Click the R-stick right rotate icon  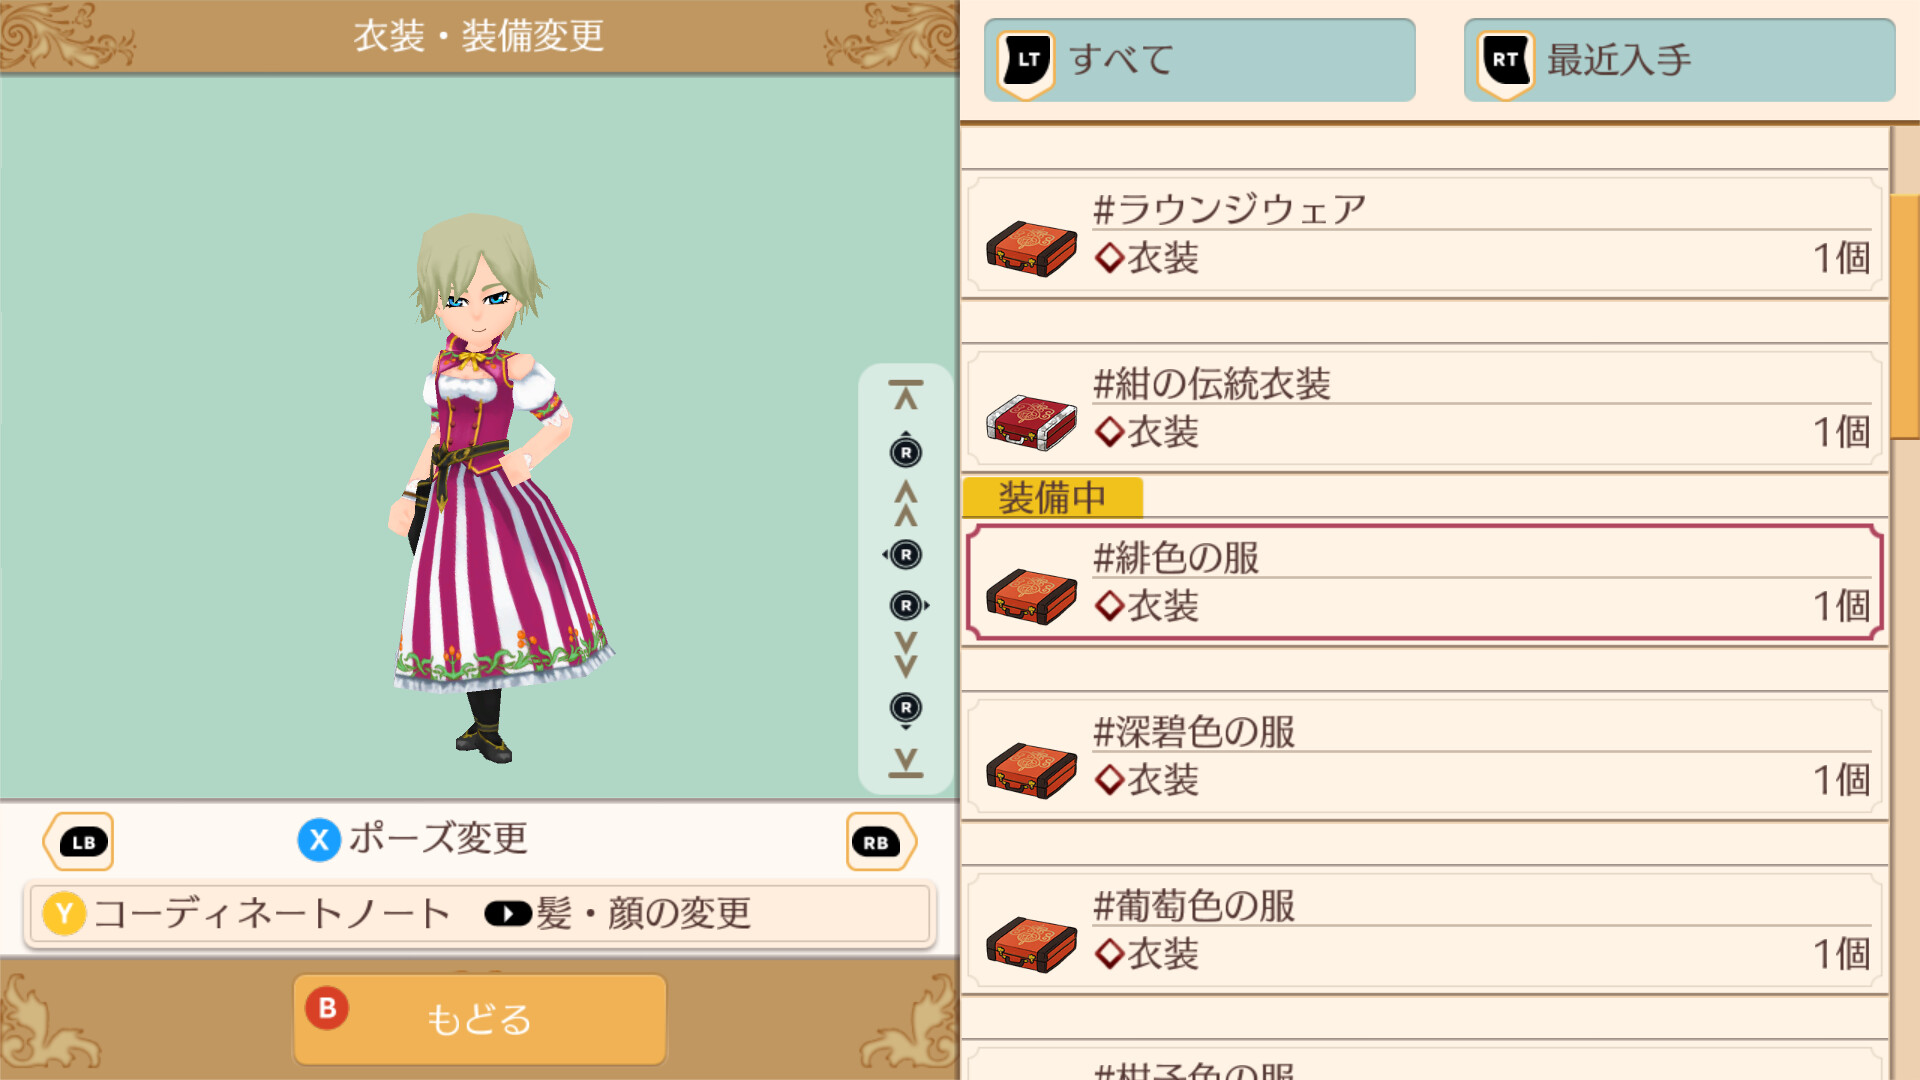[x=908, y=605]
